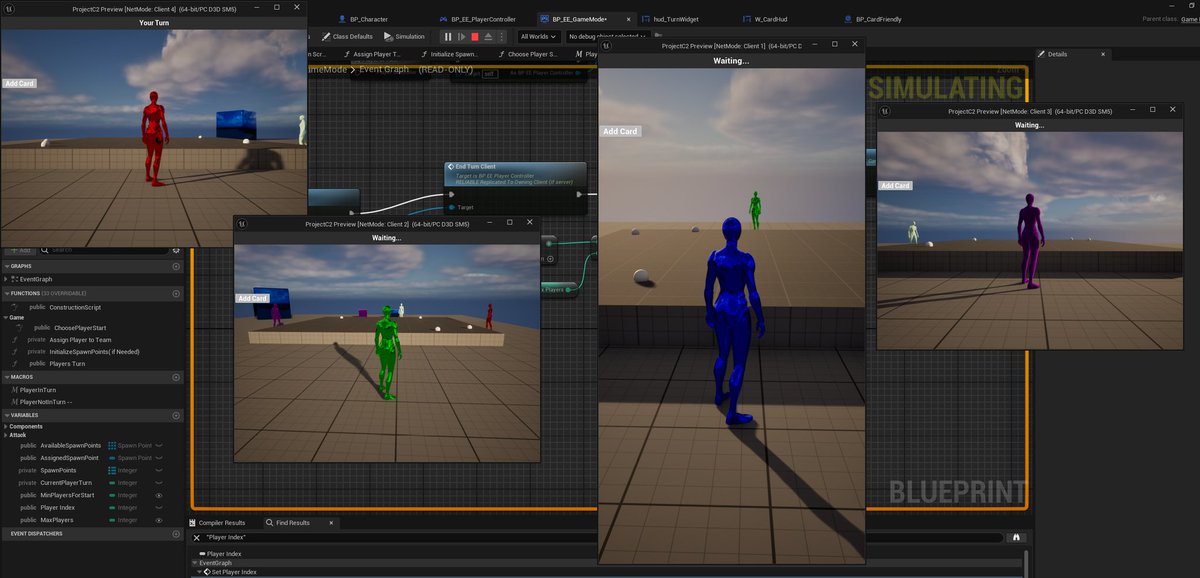Screen dimensions: 1200x578
Task: Clear the Player Index search query
Action: tap(197, 537)
